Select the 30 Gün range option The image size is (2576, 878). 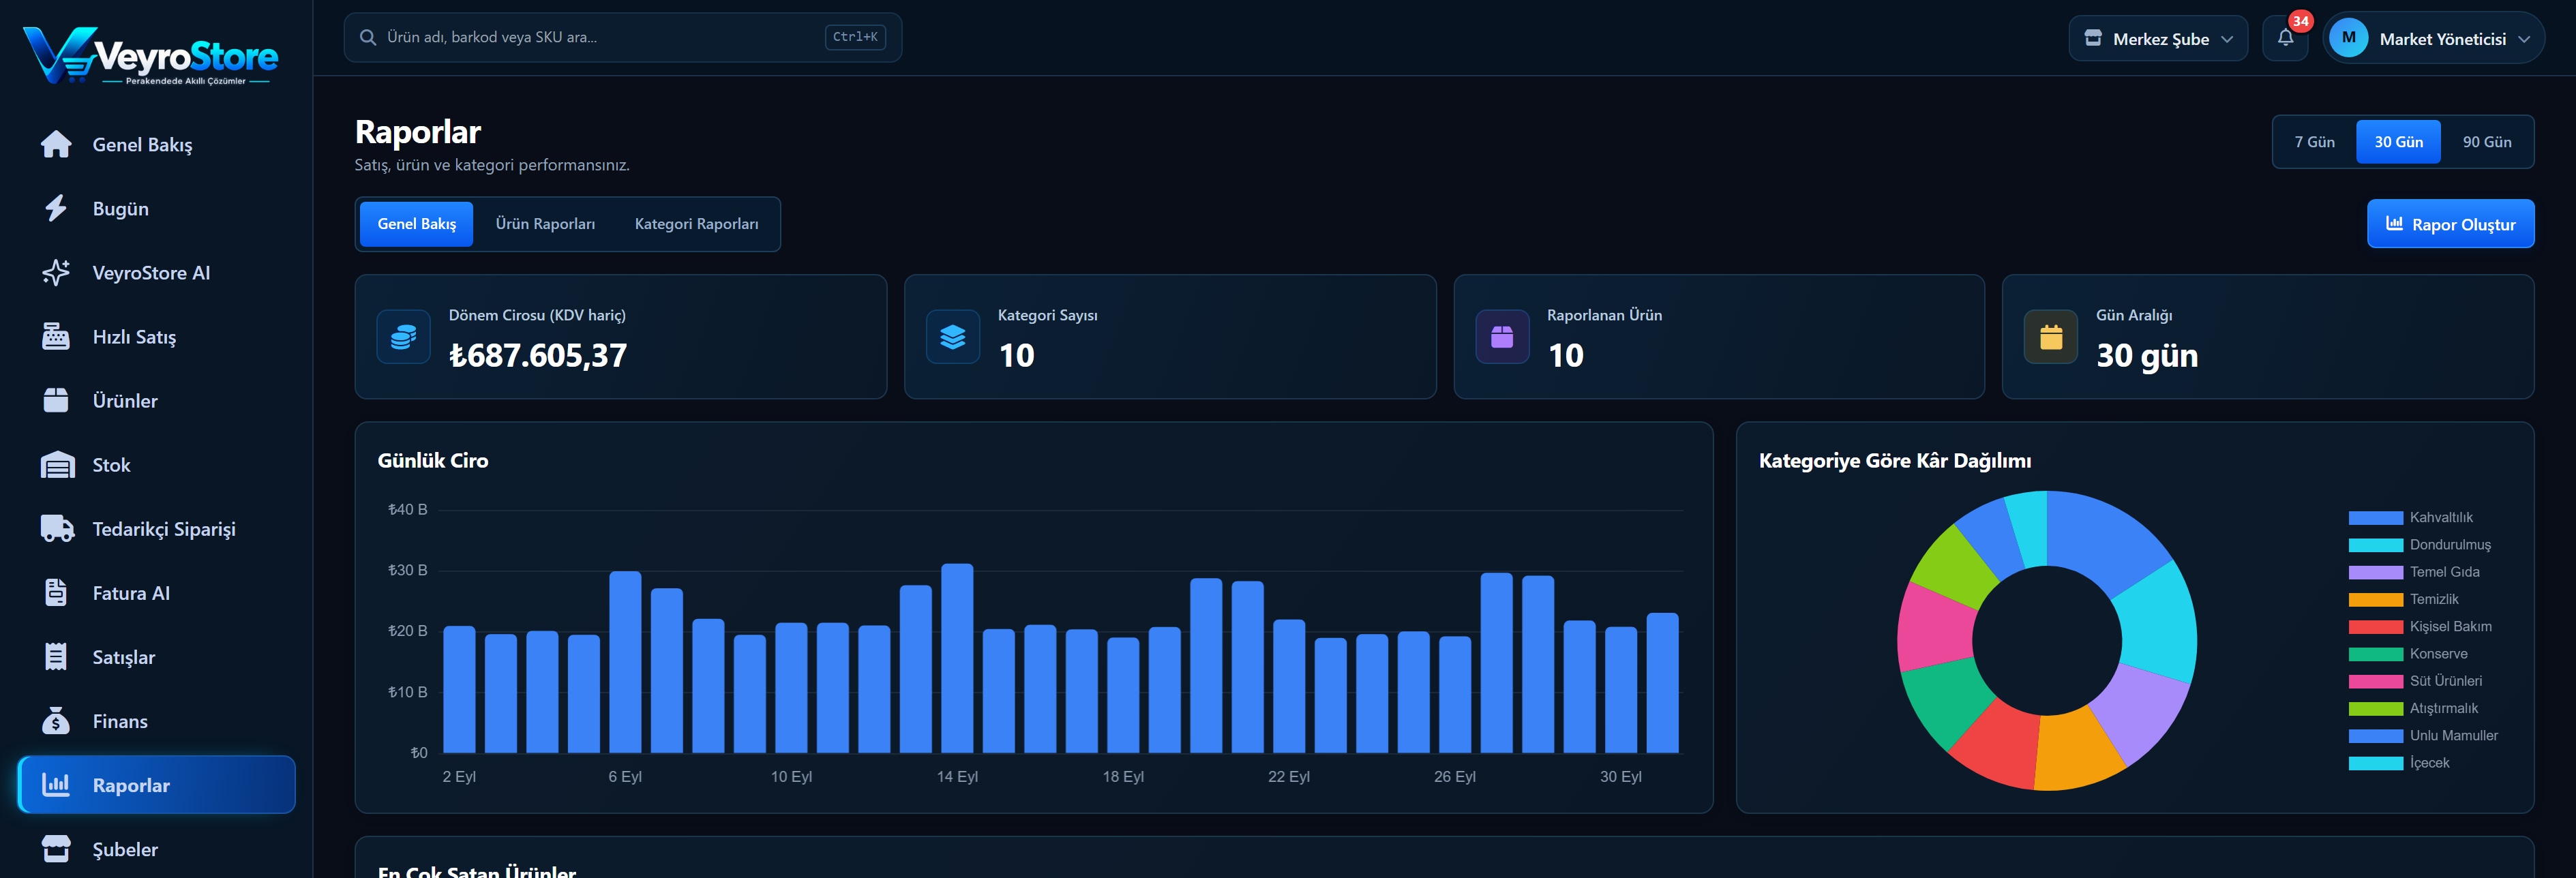[2398, 142]
